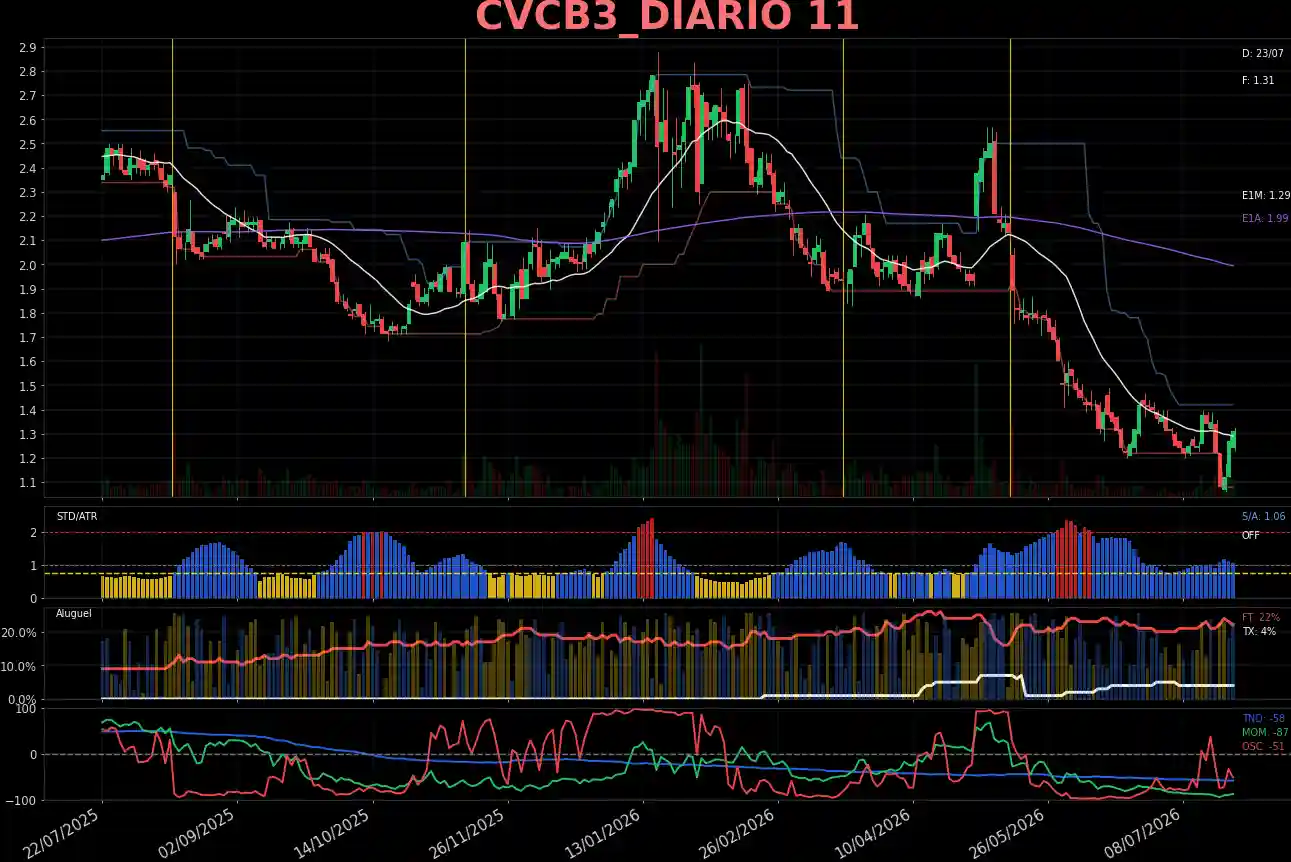
Task: Click the 'S/A: 1.06' value label
Action: click(1264, 517)
